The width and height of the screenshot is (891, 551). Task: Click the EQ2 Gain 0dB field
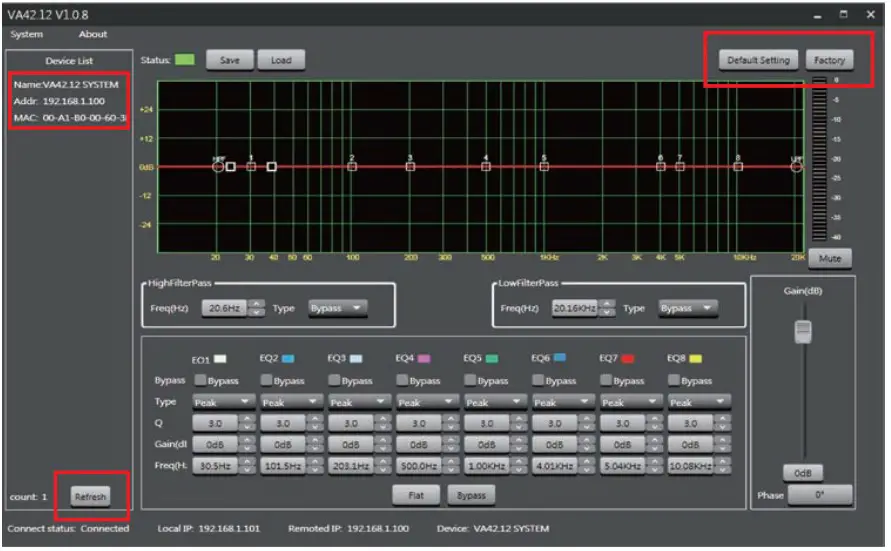(x=283, y=444)
